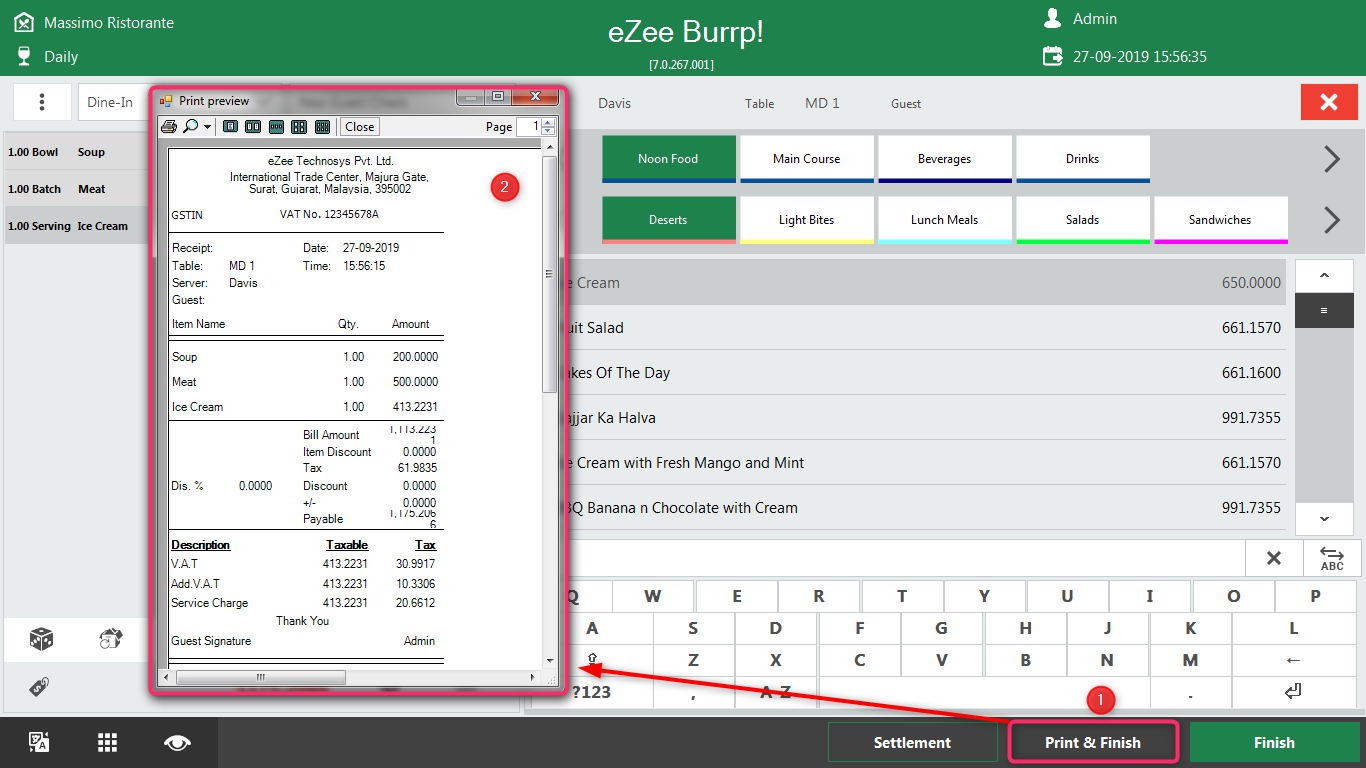Click the magnifier zoom icon in Print preview
The image size is (1366, 768).
[190, 127]
